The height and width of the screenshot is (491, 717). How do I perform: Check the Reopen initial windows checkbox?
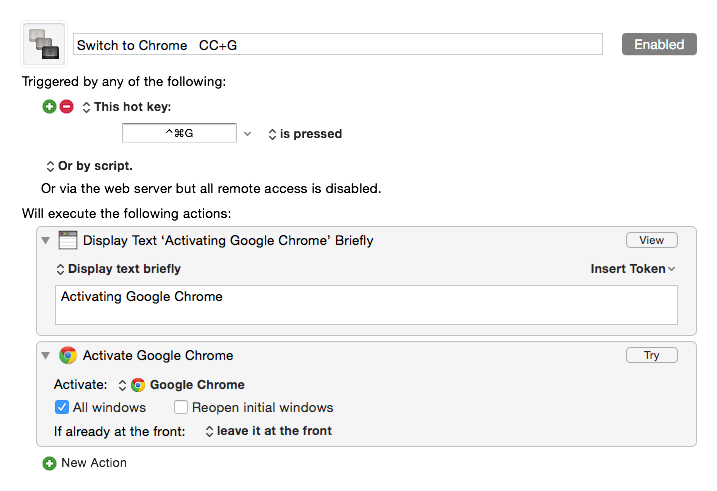pos(181,407)
